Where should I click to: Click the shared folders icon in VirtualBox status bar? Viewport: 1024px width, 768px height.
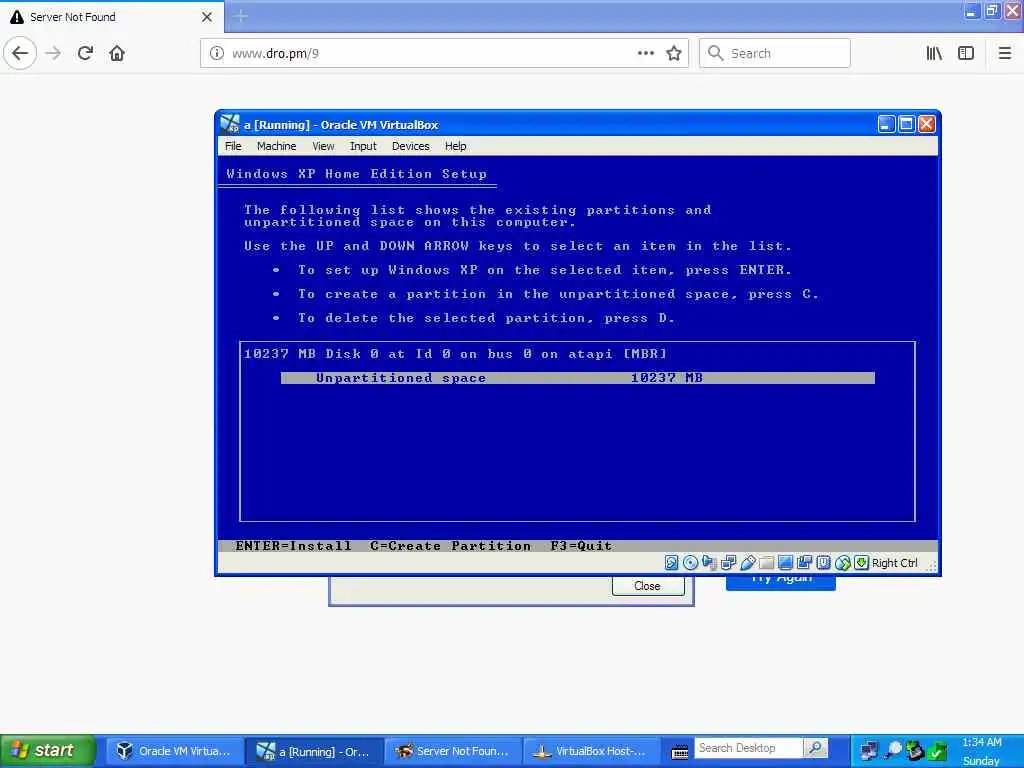coord(767,563)
